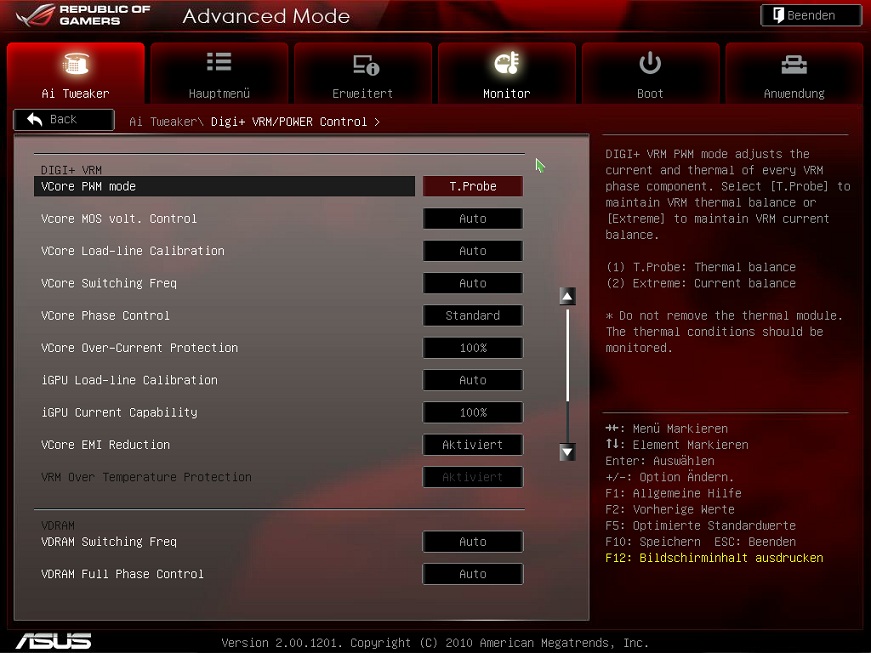Screen dimensions: 871x653
Task: Select the VCore Over-Current Protection label
Action: click(x=139, y=348)
